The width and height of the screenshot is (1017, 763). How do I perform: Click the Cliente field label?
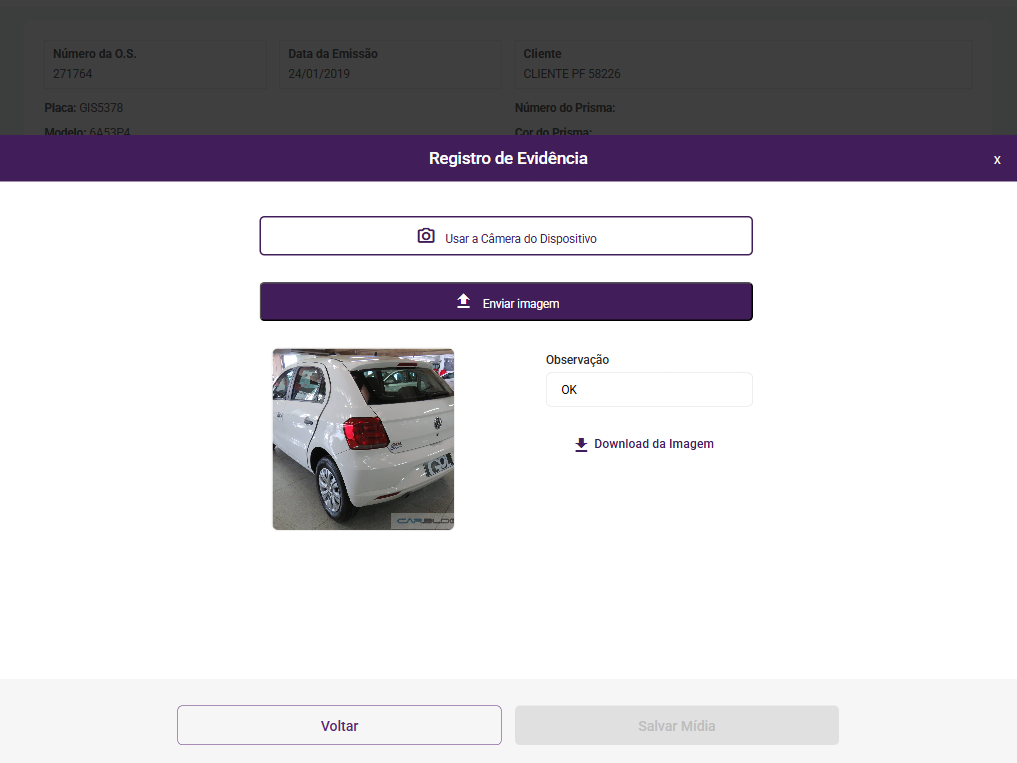click(x=542, y=54)
